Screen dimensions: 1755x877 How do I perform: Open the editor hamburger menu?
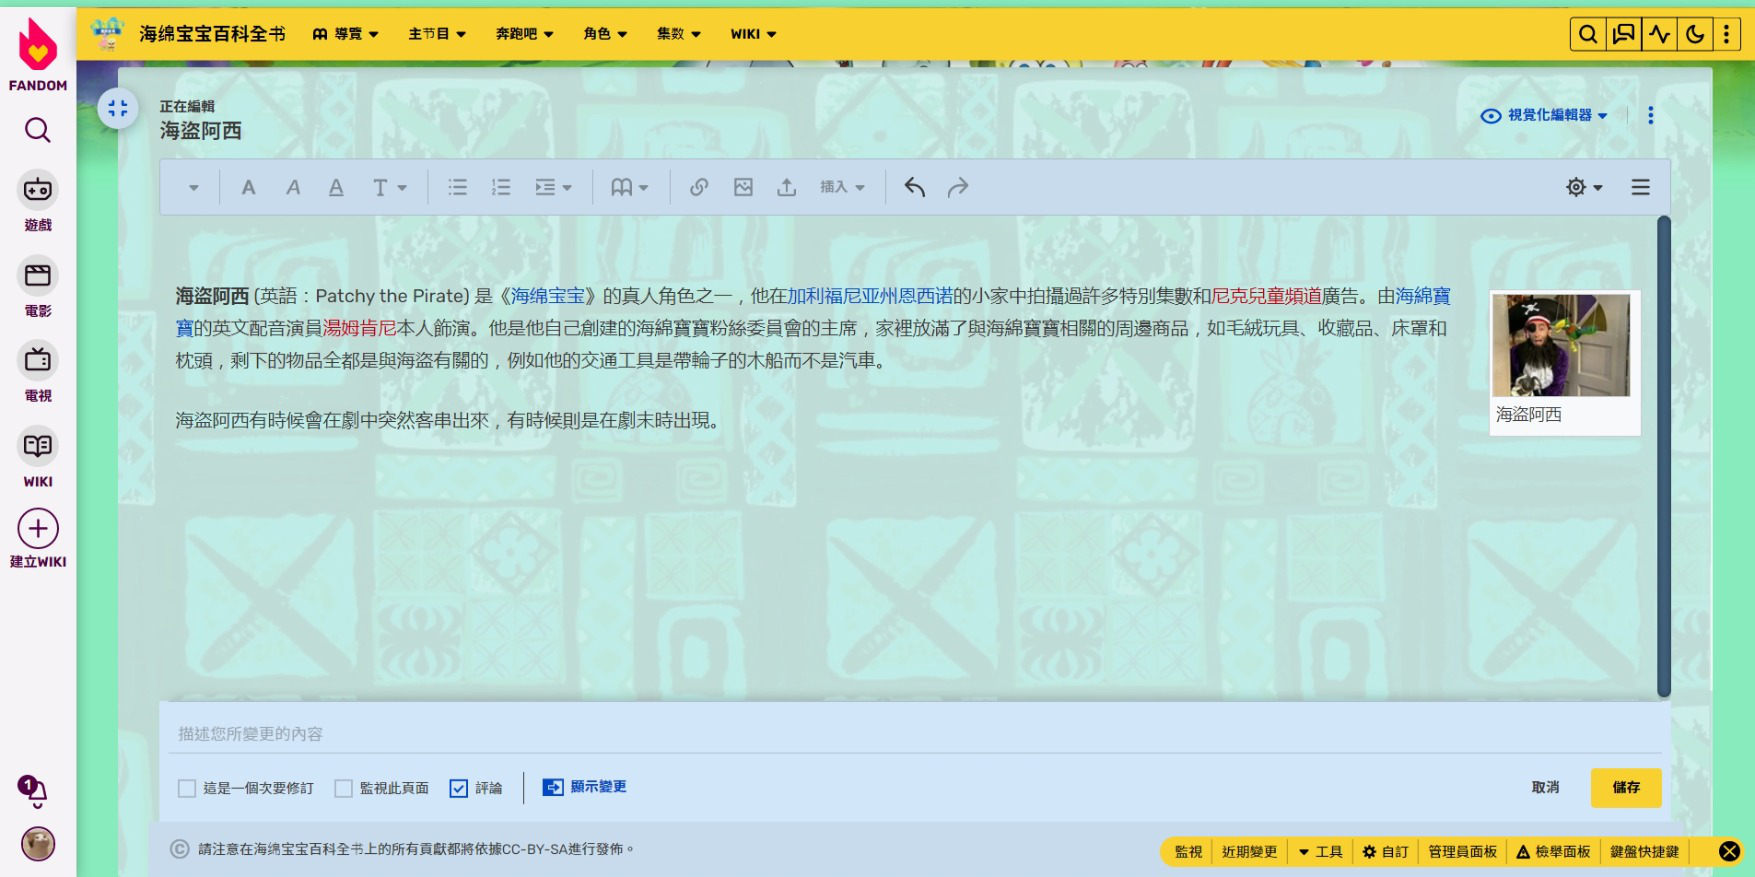[x=1641, y=187]
